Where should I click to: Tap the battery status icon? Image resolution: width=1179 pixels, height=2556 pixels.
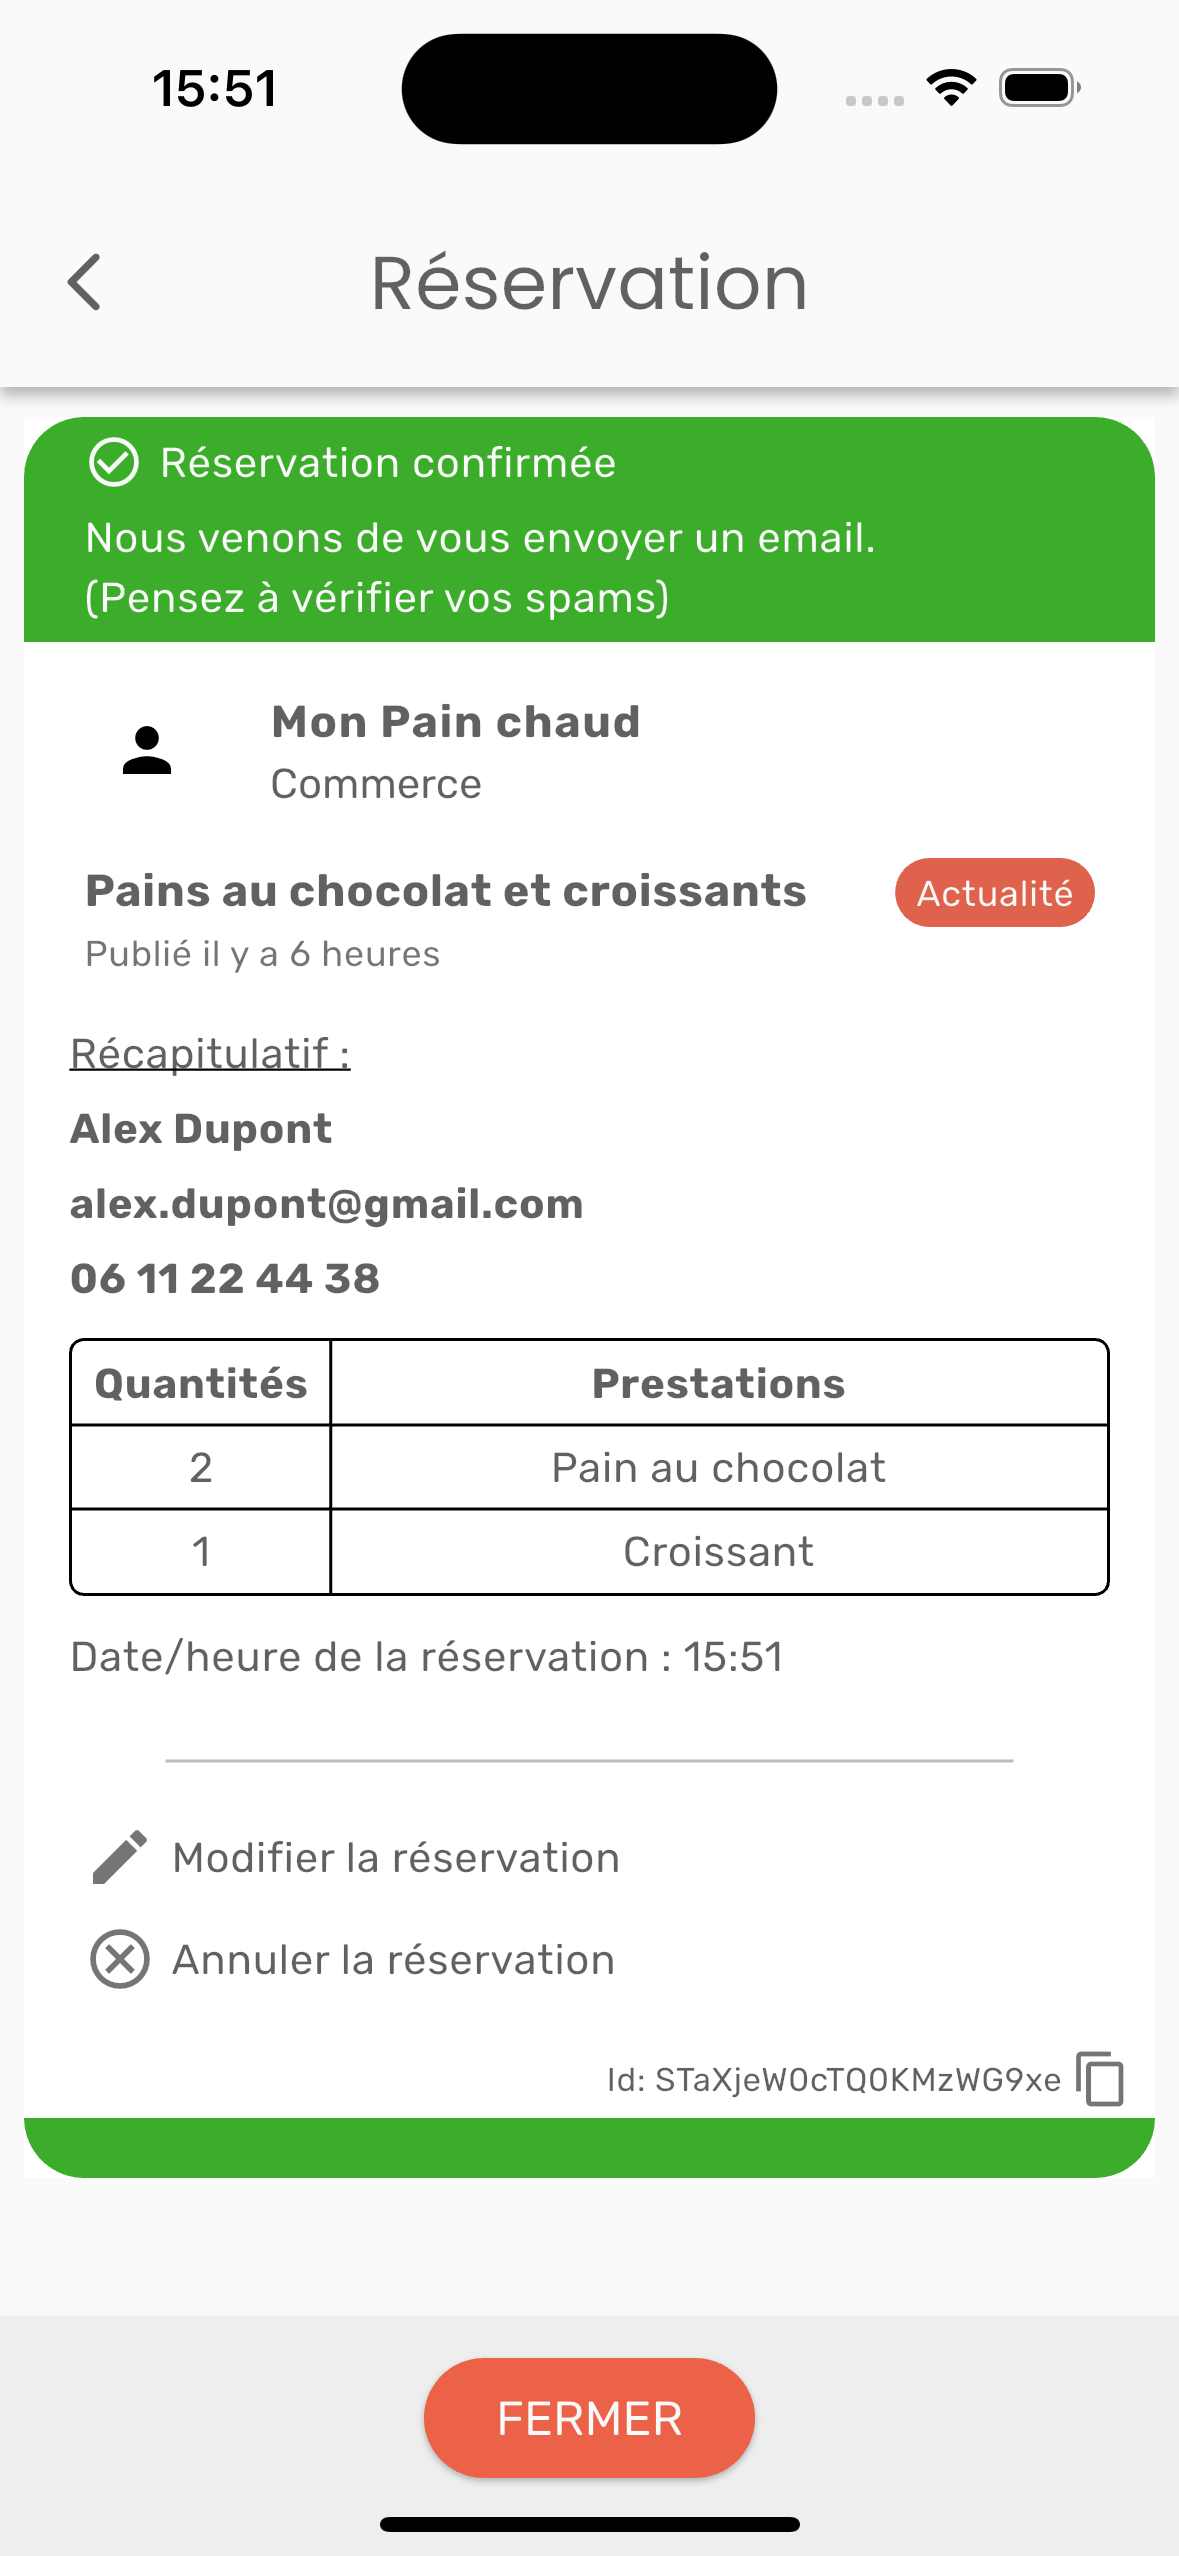coord(1039,88)
